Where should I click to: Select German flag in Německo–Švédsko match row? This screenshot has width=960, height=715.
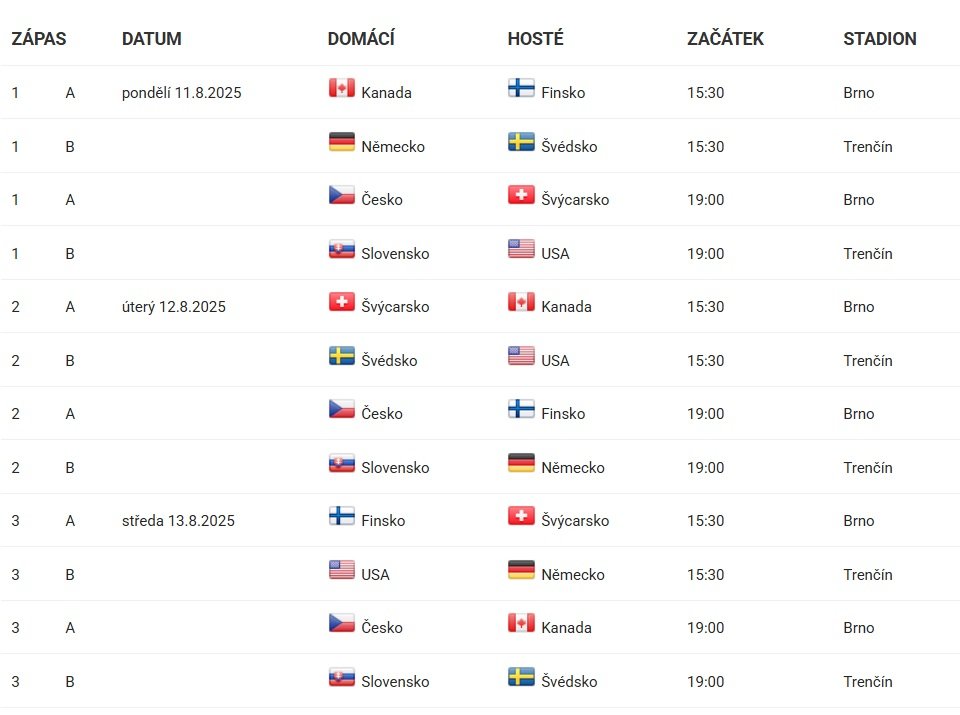coord(342,142)
